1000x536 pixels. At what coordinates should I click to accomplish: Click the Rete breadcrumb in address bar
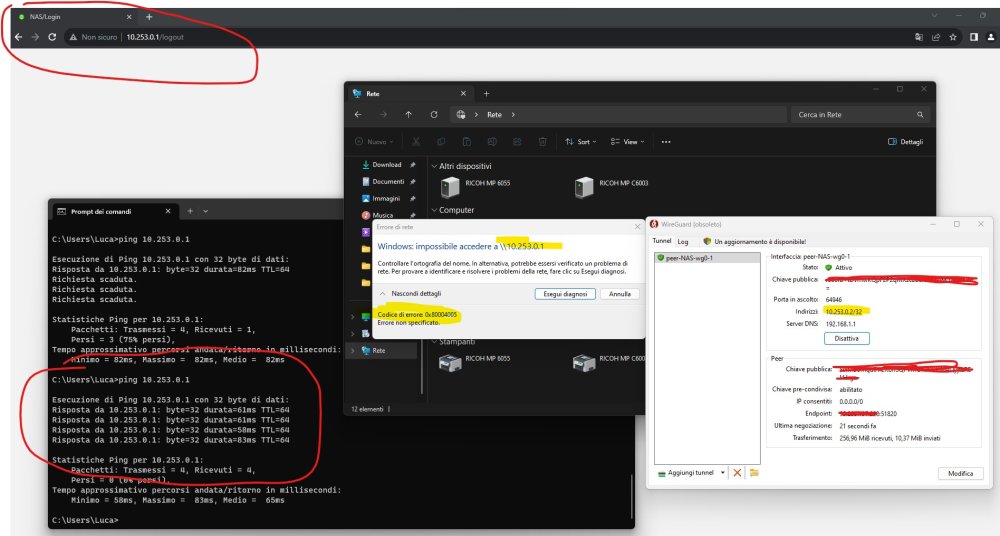pos(494,115)
